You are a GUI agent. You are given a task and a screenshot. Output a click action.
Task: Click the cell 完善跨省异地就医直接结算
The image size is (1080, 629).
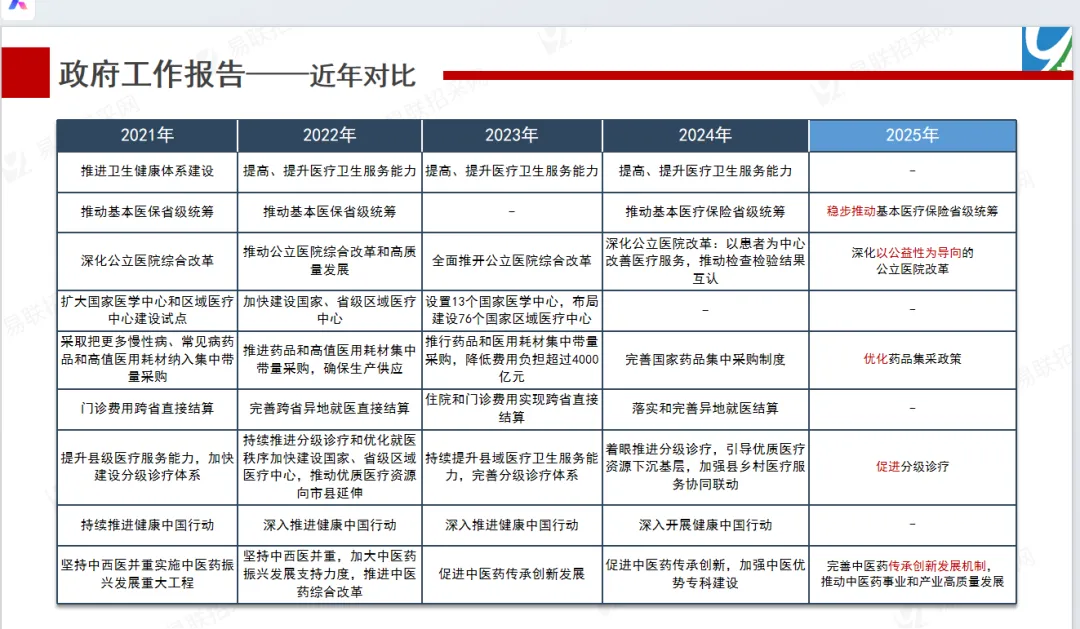pyautogui.click(x=329, y=409)
